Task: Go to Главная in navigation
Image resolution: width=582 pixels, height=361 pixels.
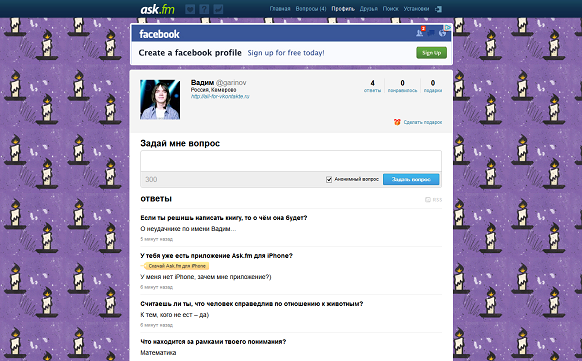Action: [280, 9]
